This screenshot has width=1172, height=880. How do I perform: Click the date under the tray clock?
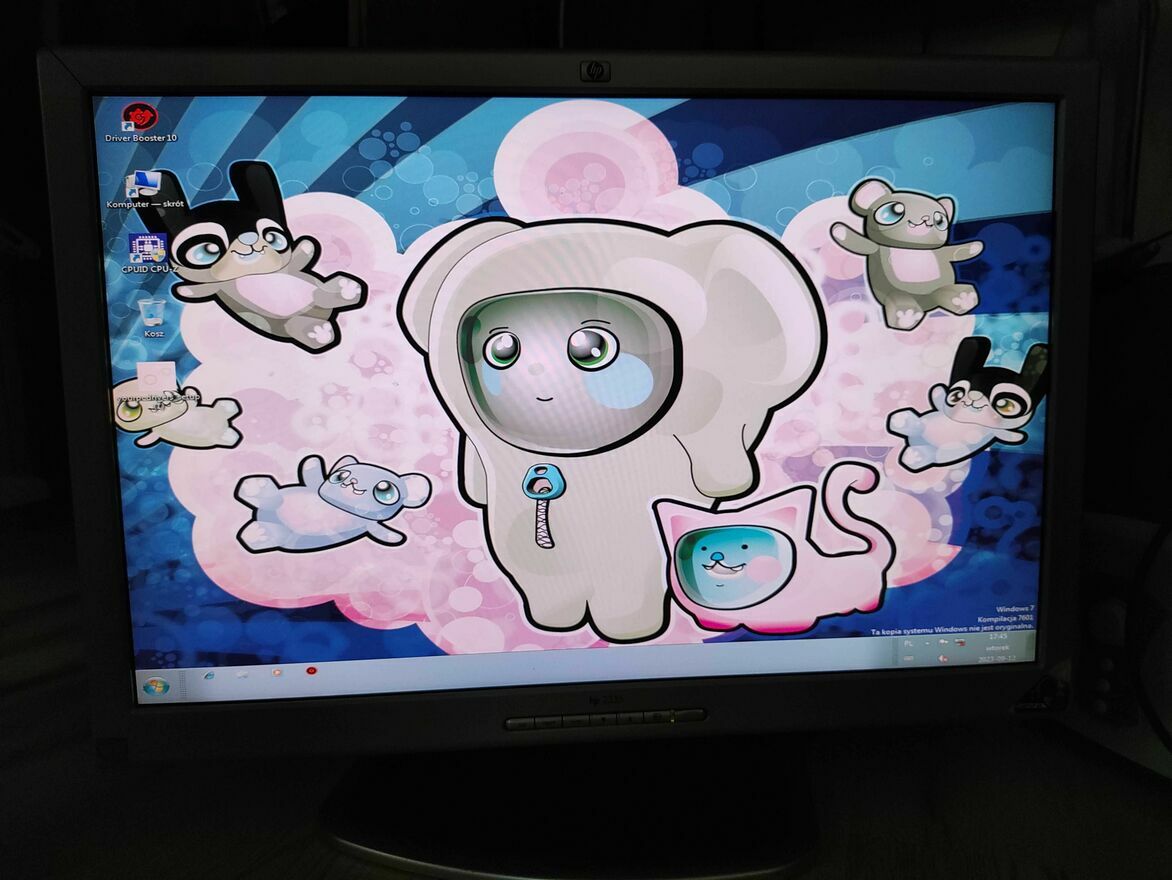pos(997,659)
